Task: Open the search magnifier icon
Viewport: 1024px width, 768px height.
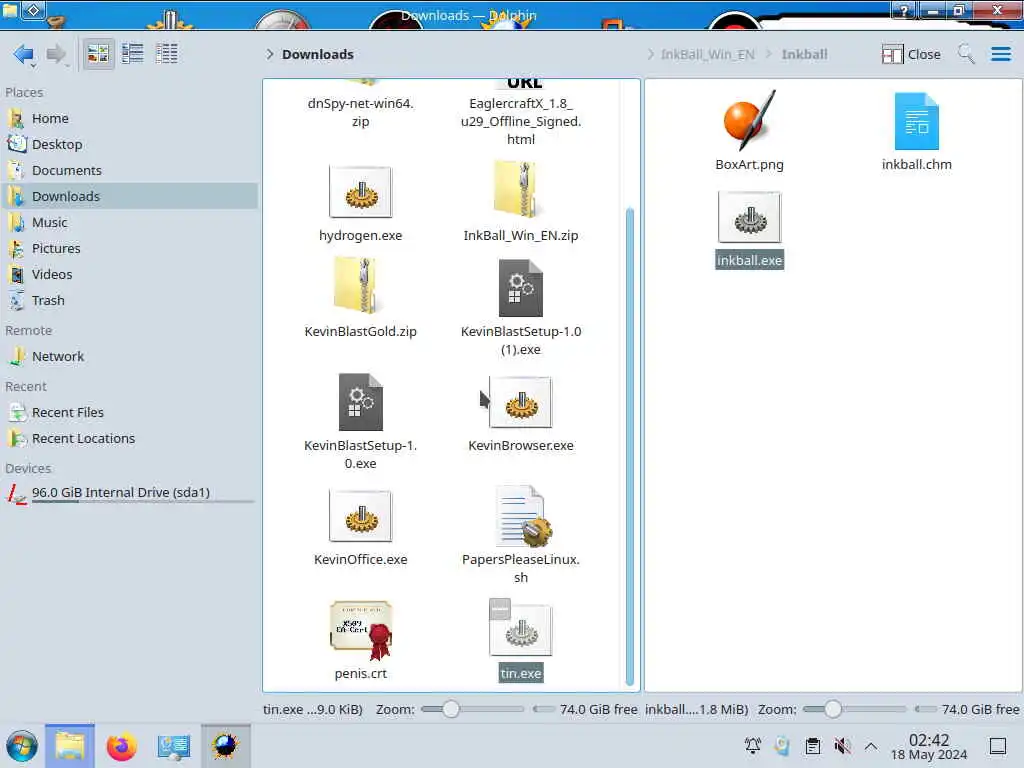Action: pos(966,54)
